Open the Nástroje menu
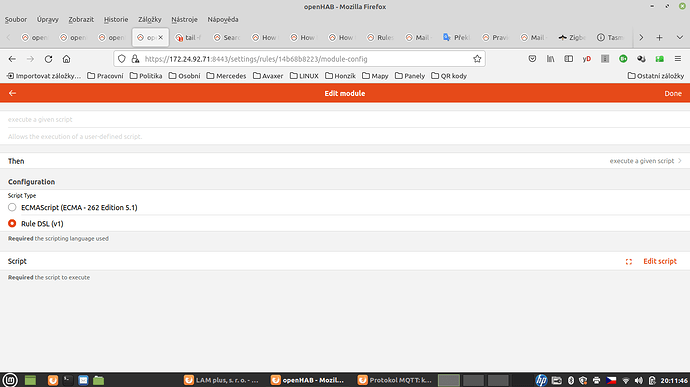Image resolution: width=690 pixels, height=387 pixels. coord(184,19)
